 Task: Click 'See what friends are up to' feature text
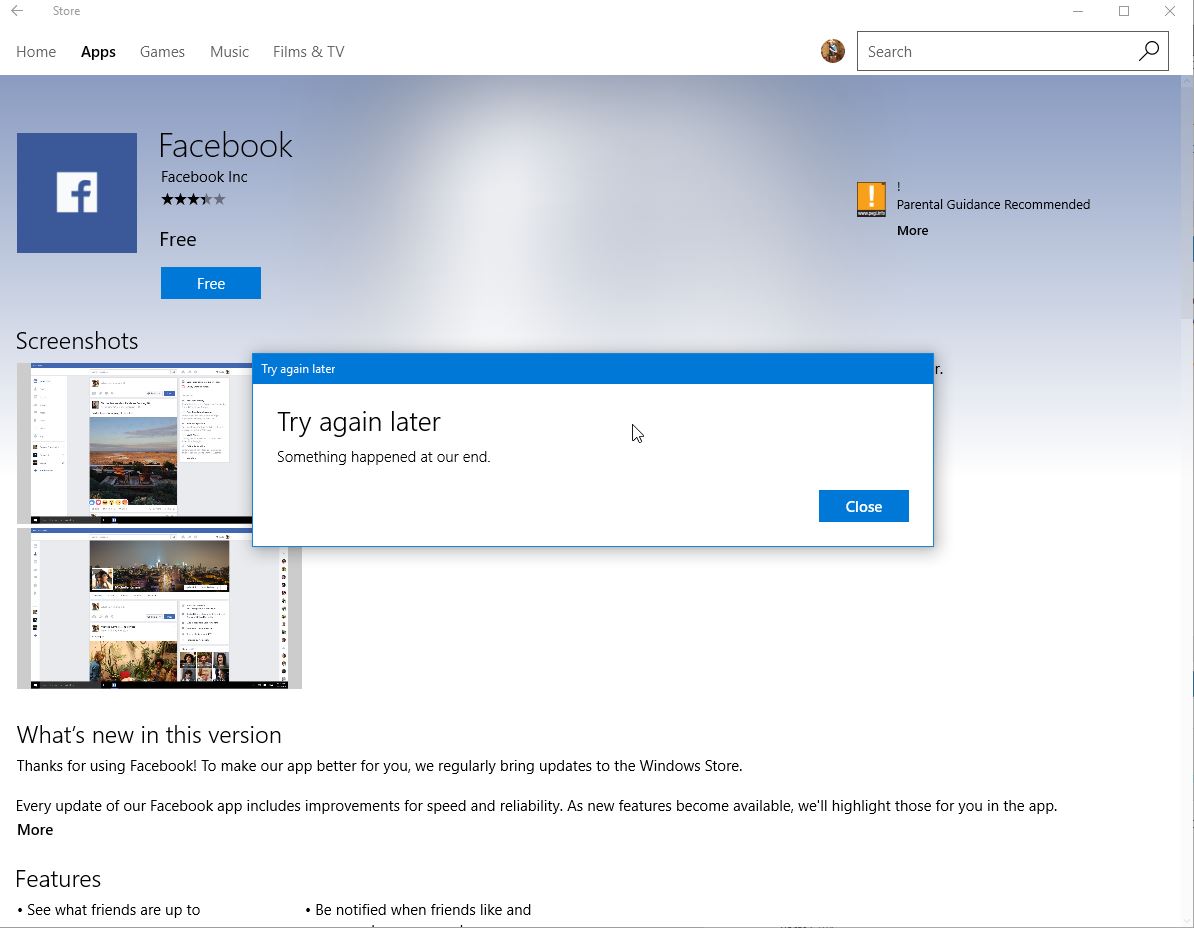tap(113, 910)
